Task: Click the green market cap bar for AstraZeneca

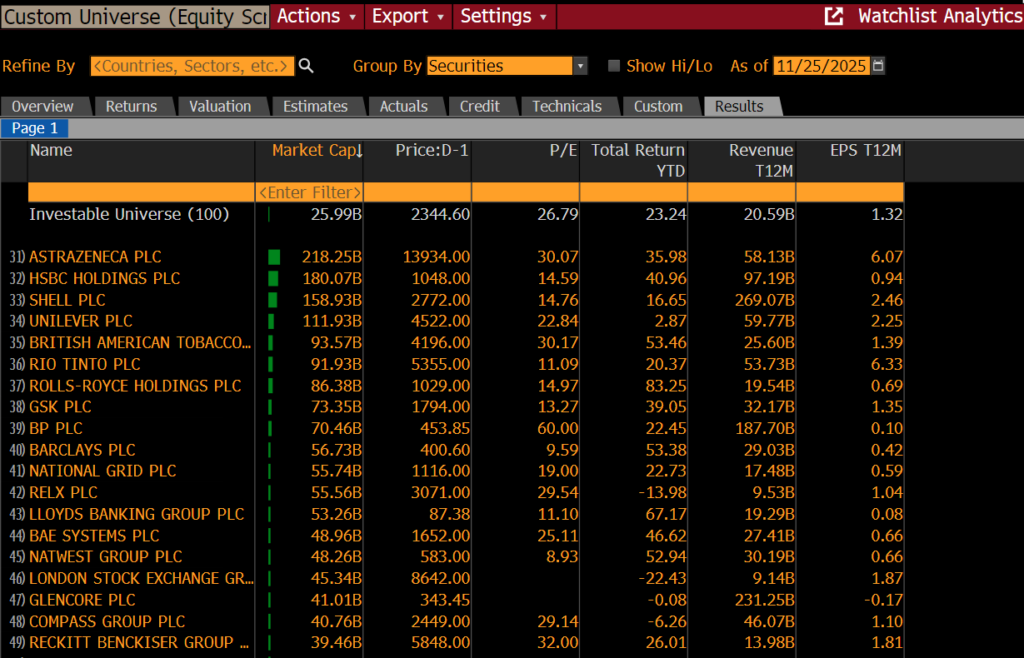Action: tap(274, 257)
